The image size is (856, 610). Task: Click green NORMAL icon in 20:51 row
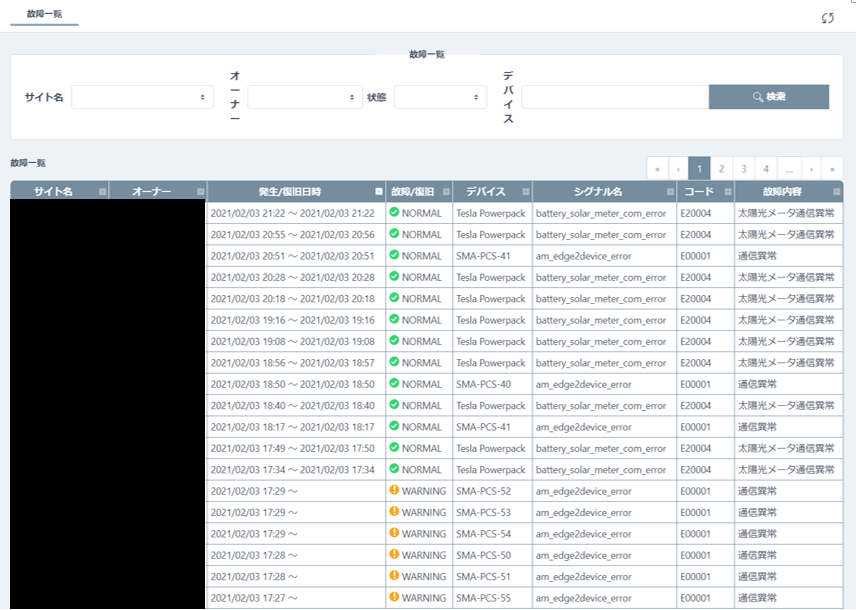click(x=394, y=254)
